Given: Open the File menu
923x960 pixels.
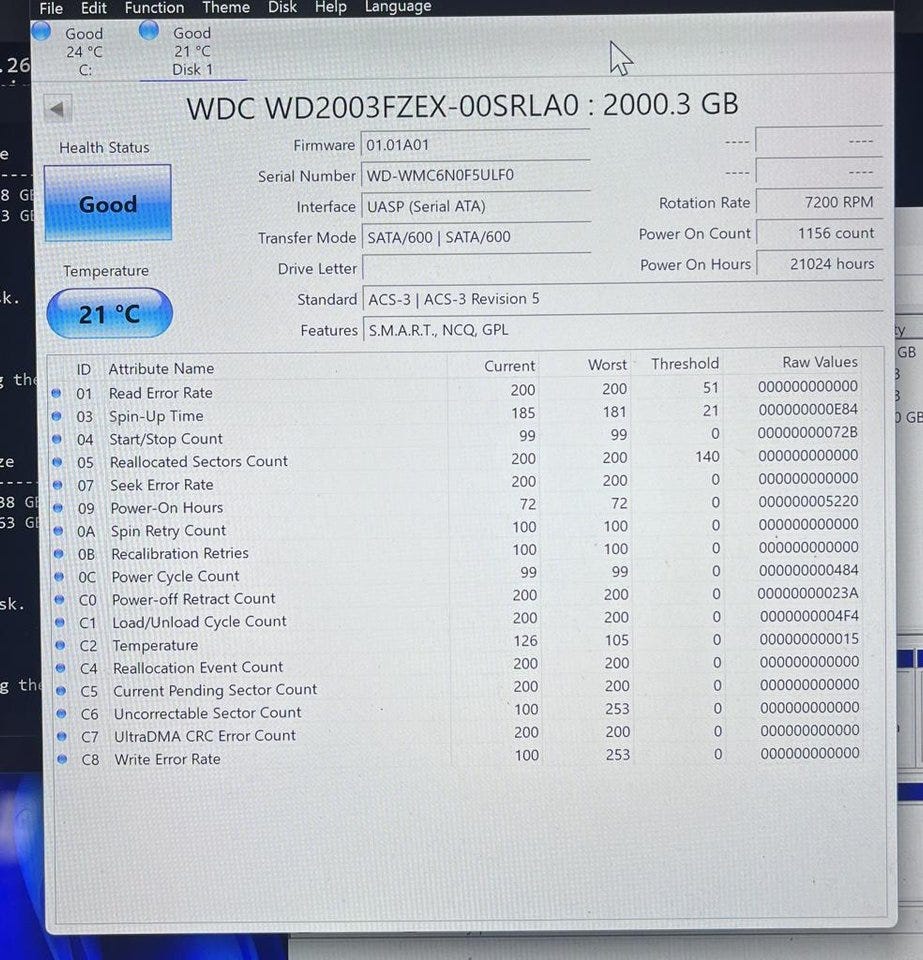Looking at the screenshot, I should pyautogui.click(x=51, y=8).
